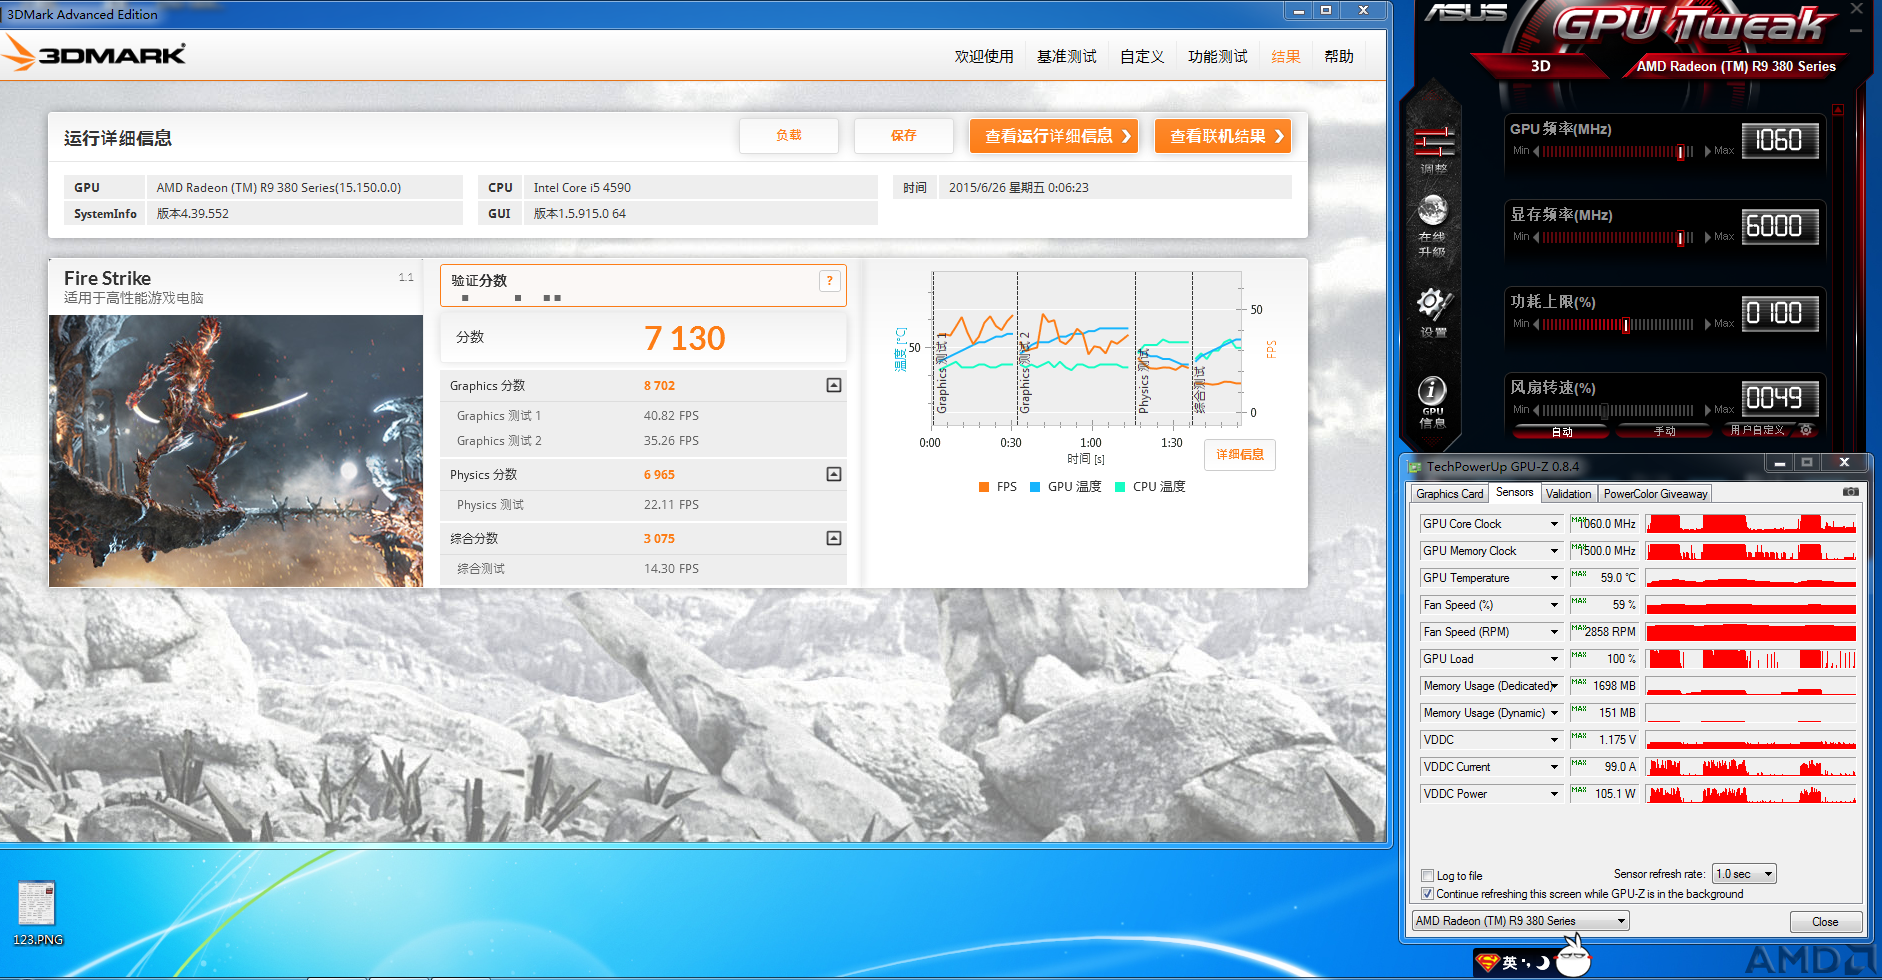Click the 功耗上限 100 value field
1882x980 pixels.
pyautogui.click(x=1780, y=314)
